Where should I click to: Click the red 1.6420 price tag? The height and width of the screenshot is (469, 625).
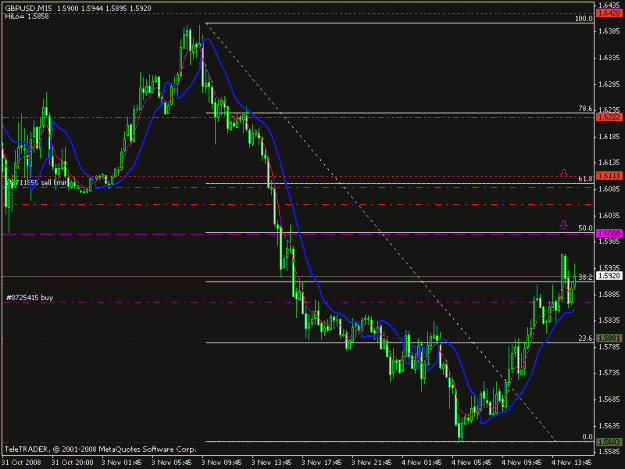[x=609, y=14]
